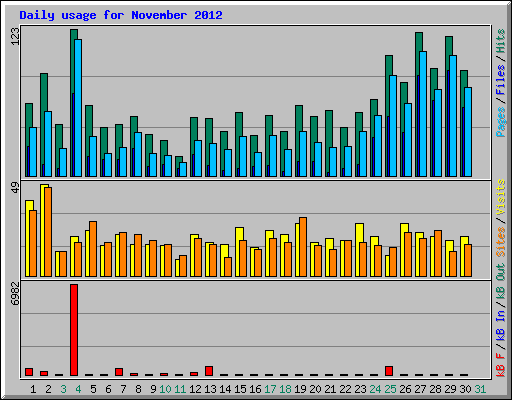Click the yellow visits bar for day 1
Screen dimensions: 512x400
(x=27, y=238)
